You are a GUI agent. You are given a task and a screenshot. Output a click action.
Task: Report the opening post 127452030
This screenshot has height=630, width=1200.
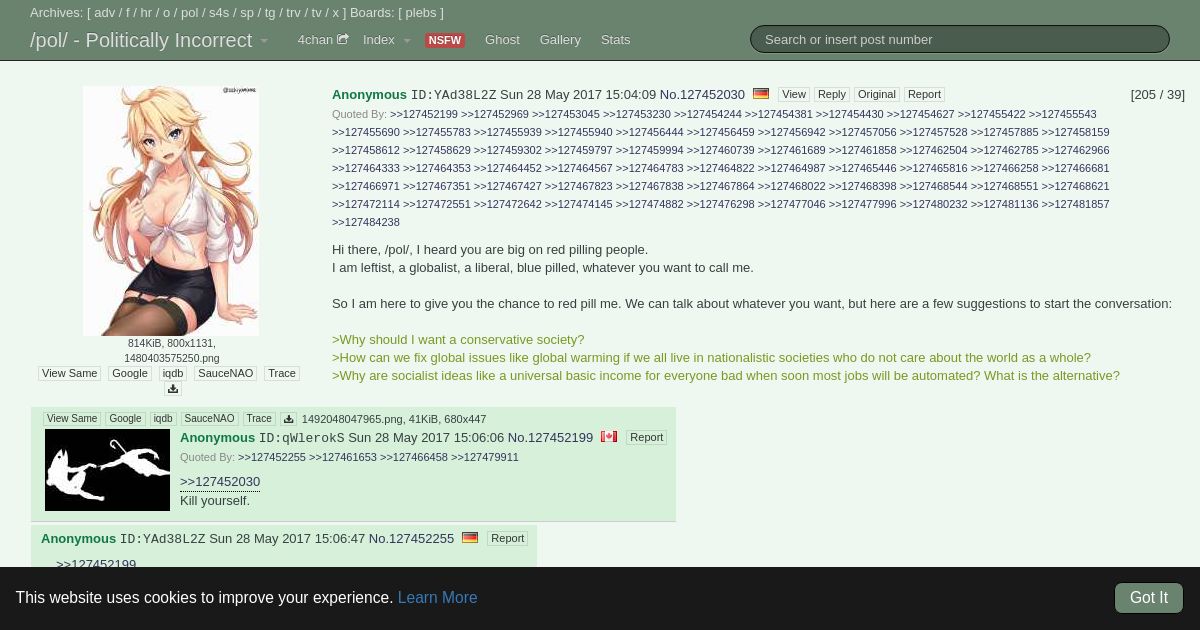(x=924, y=94)
